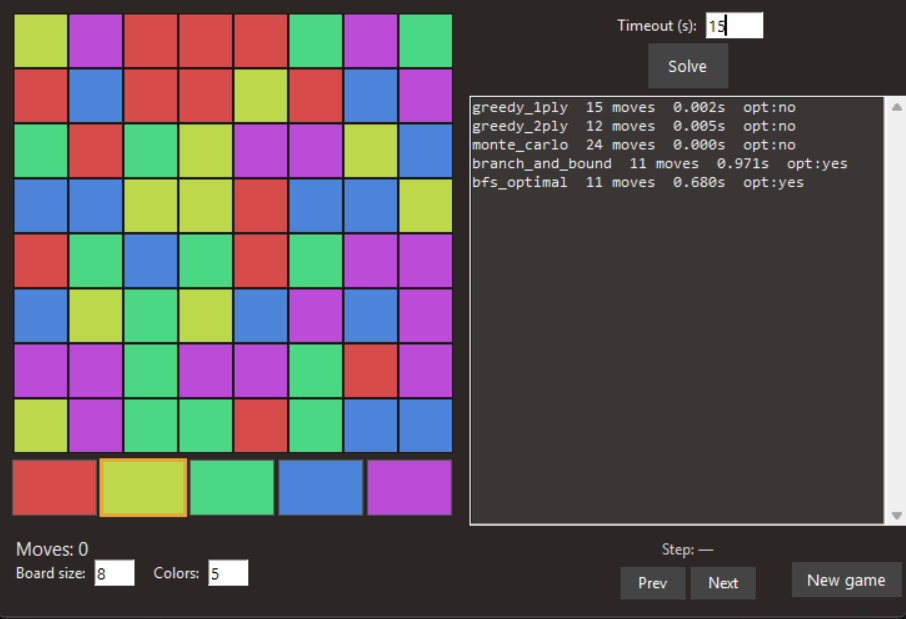Screen dimensions: 906x619
Task: Select the greedy_2ply result entry
Action: tap(633, 126)
